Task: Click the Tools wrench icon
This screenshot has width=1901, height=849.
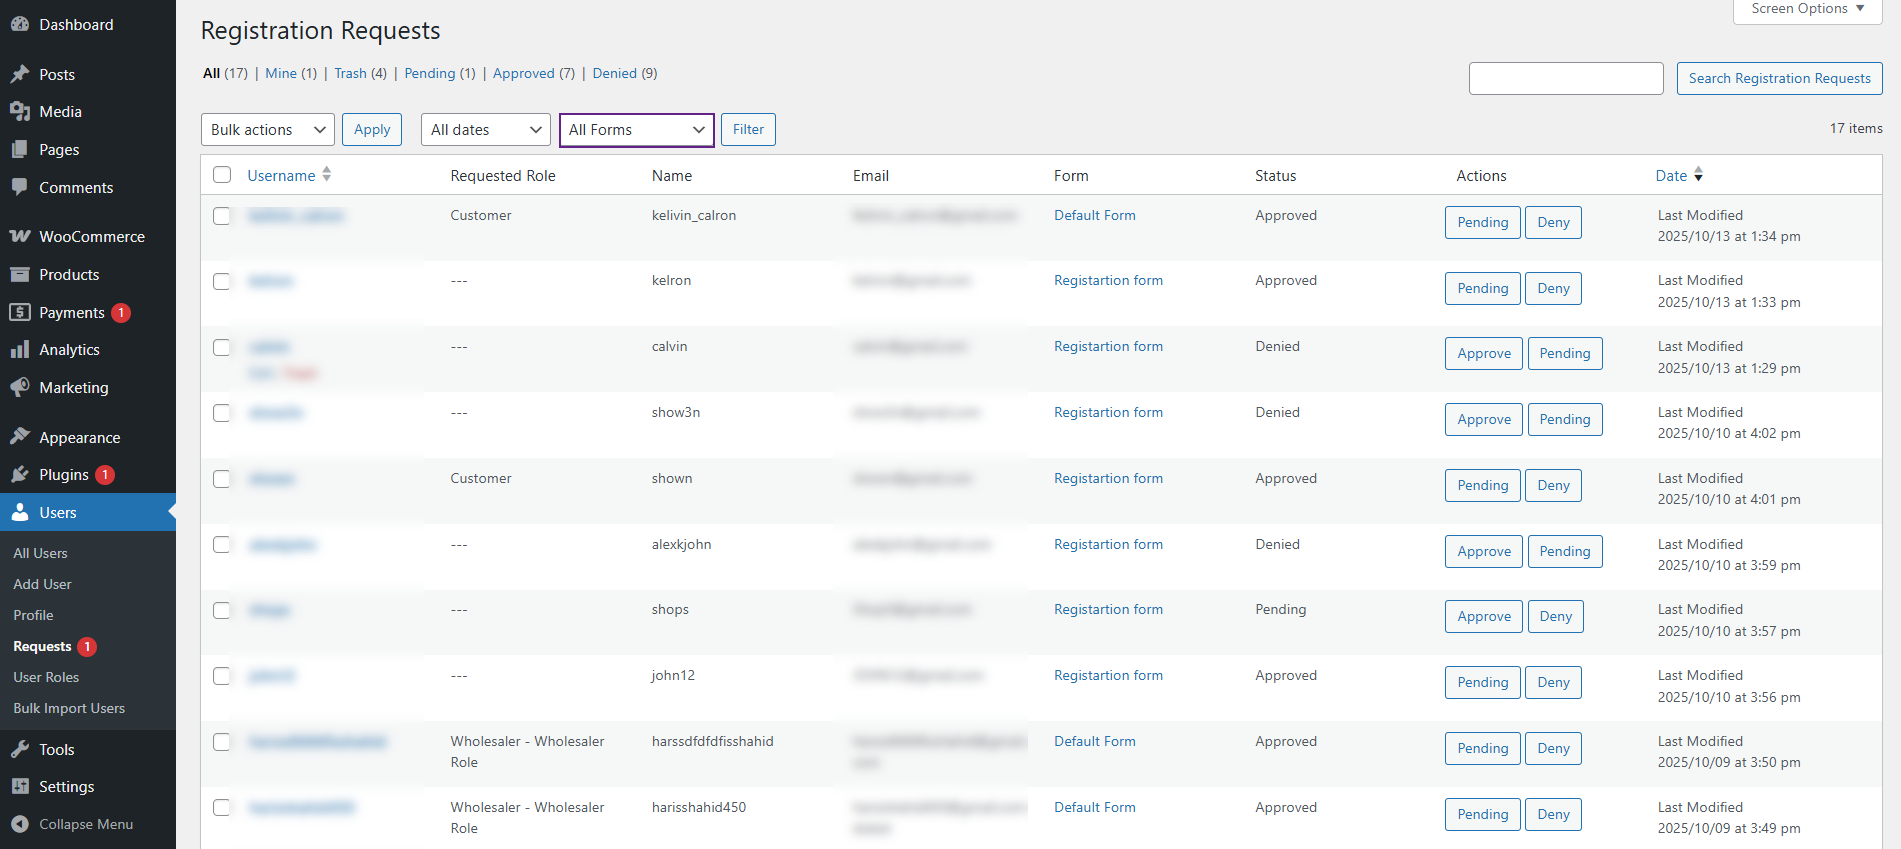Action: coord(20,750)
